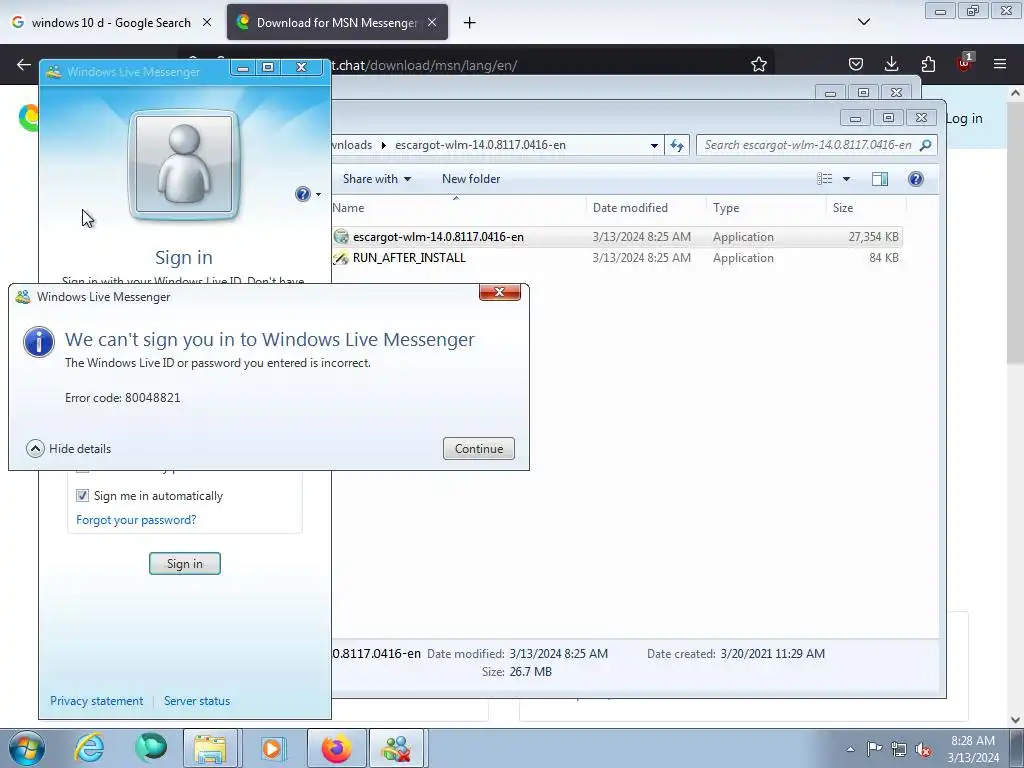Click the taskbar clock 8:28 AM

[973, 749]
